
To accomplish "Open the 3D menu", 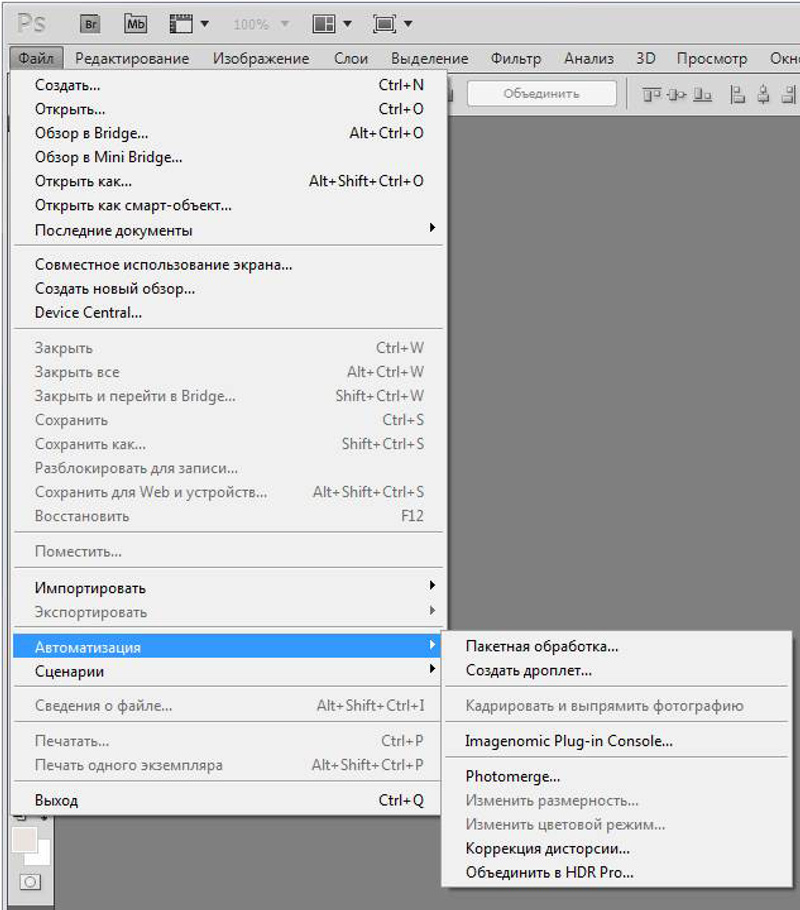I will pos(646,58).
